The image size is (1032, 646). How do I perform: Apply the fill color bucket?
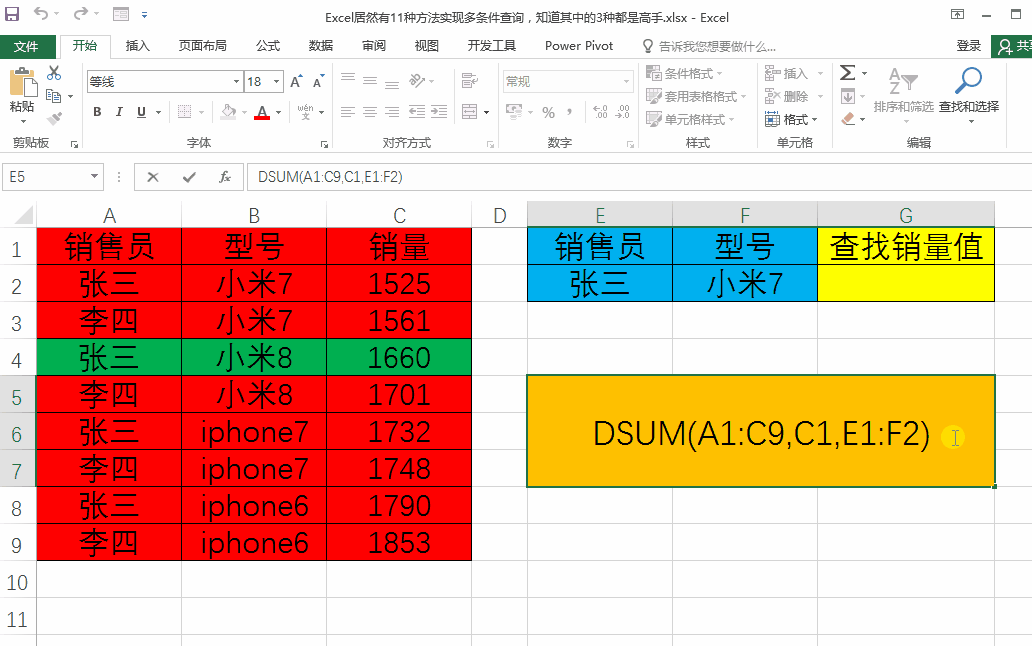point(228,112)
